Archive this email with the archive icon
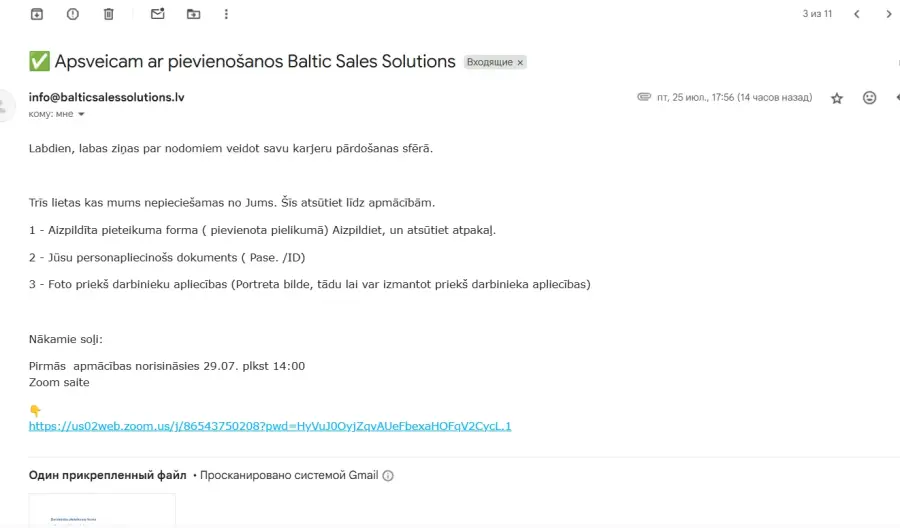The image size is (900, 528). coord(37,14)
